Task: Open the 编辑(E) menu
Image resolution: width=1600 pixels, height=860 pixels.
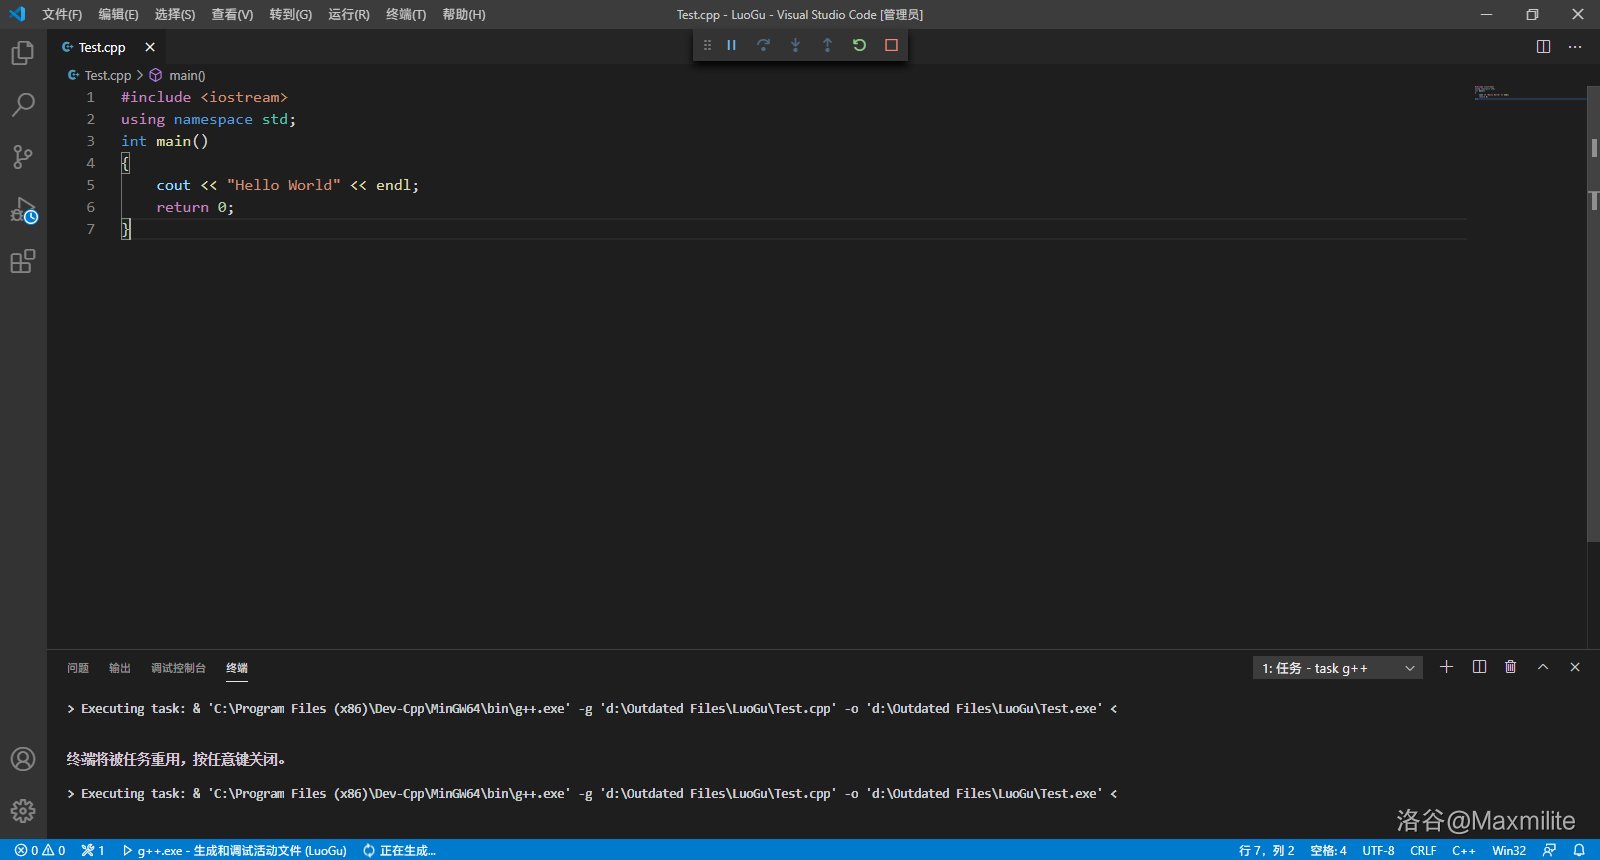Action: [118, 14]
